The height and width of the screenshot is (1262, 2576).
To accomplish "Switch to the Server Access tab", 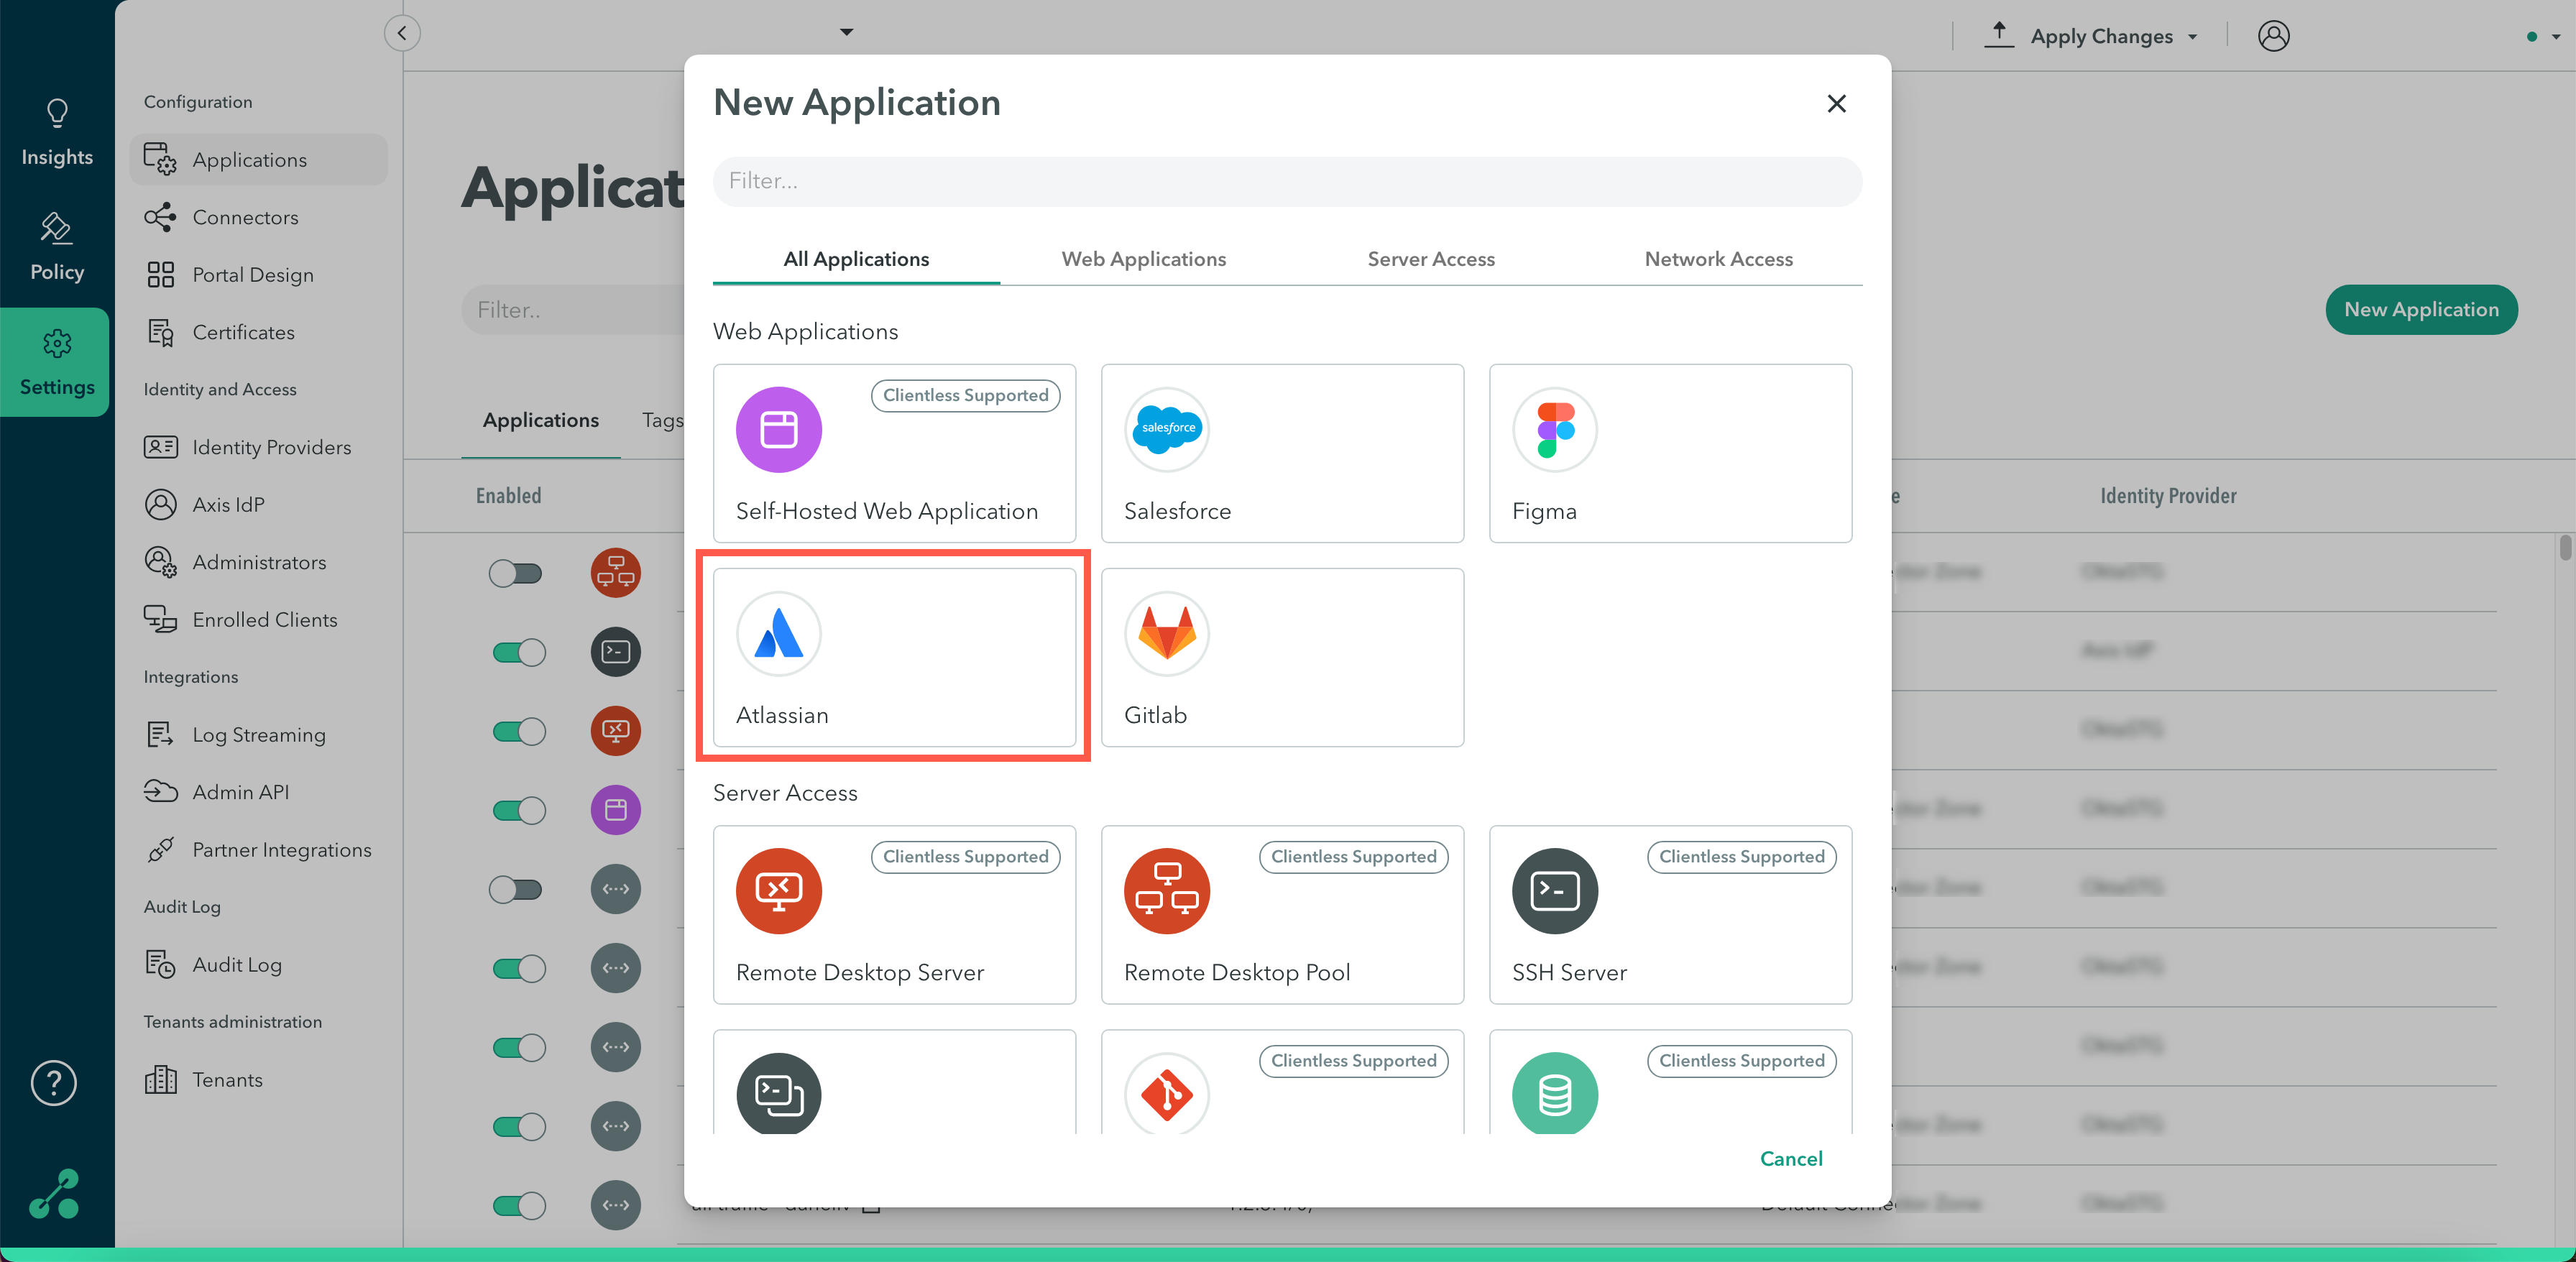I will coord(1430,259).
